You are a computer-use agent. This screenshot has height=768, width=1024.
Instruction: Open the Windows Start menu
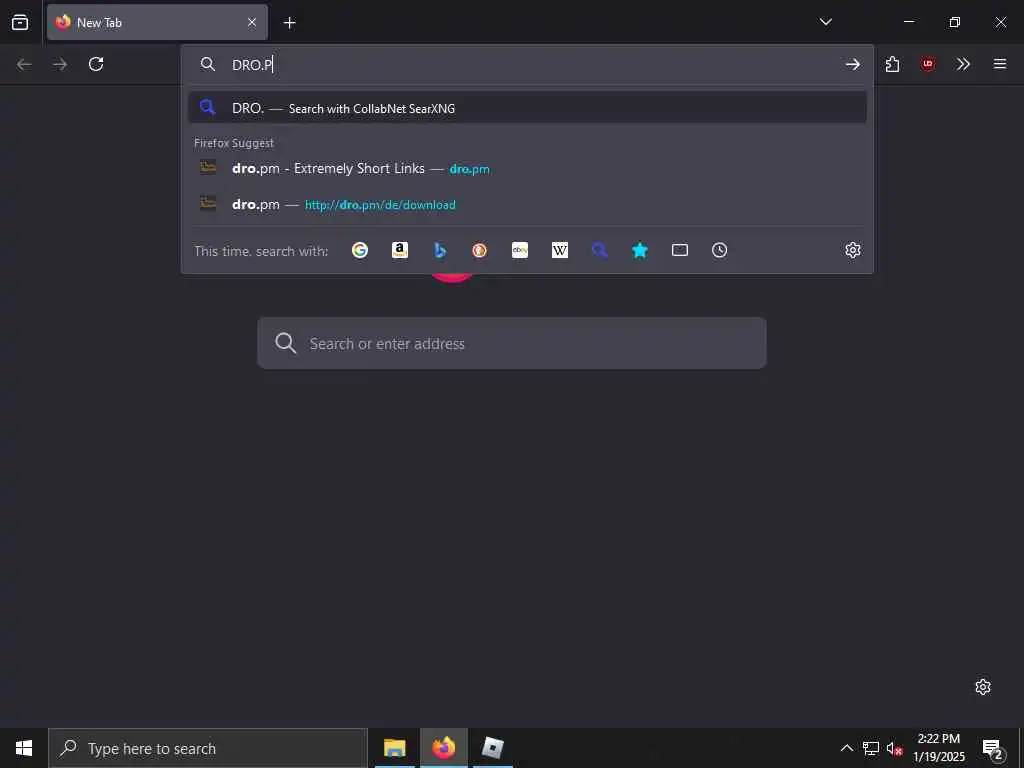[24, 748]
